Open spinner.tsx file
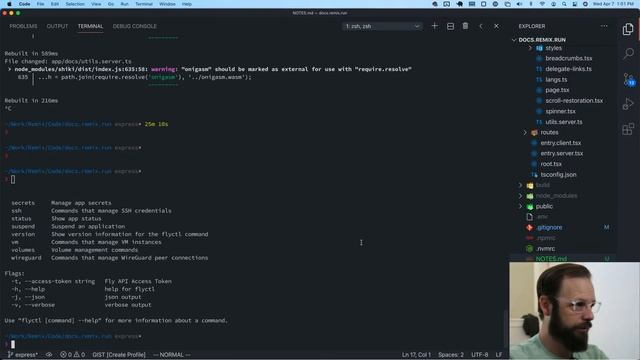This screenshot has height=360, width=640. [x=560, y=111]
